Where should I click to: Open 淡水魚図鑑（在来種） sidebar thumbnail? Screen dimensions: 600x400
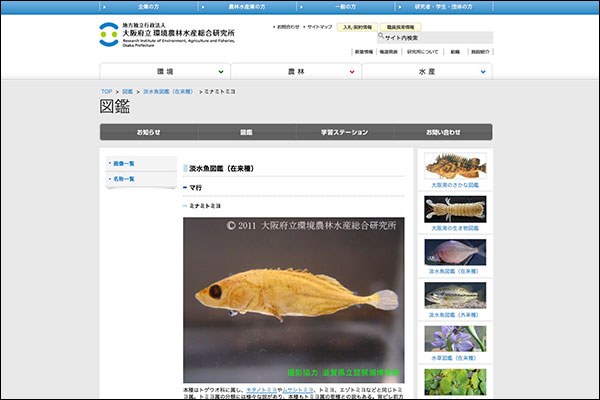tap(455, 251)
